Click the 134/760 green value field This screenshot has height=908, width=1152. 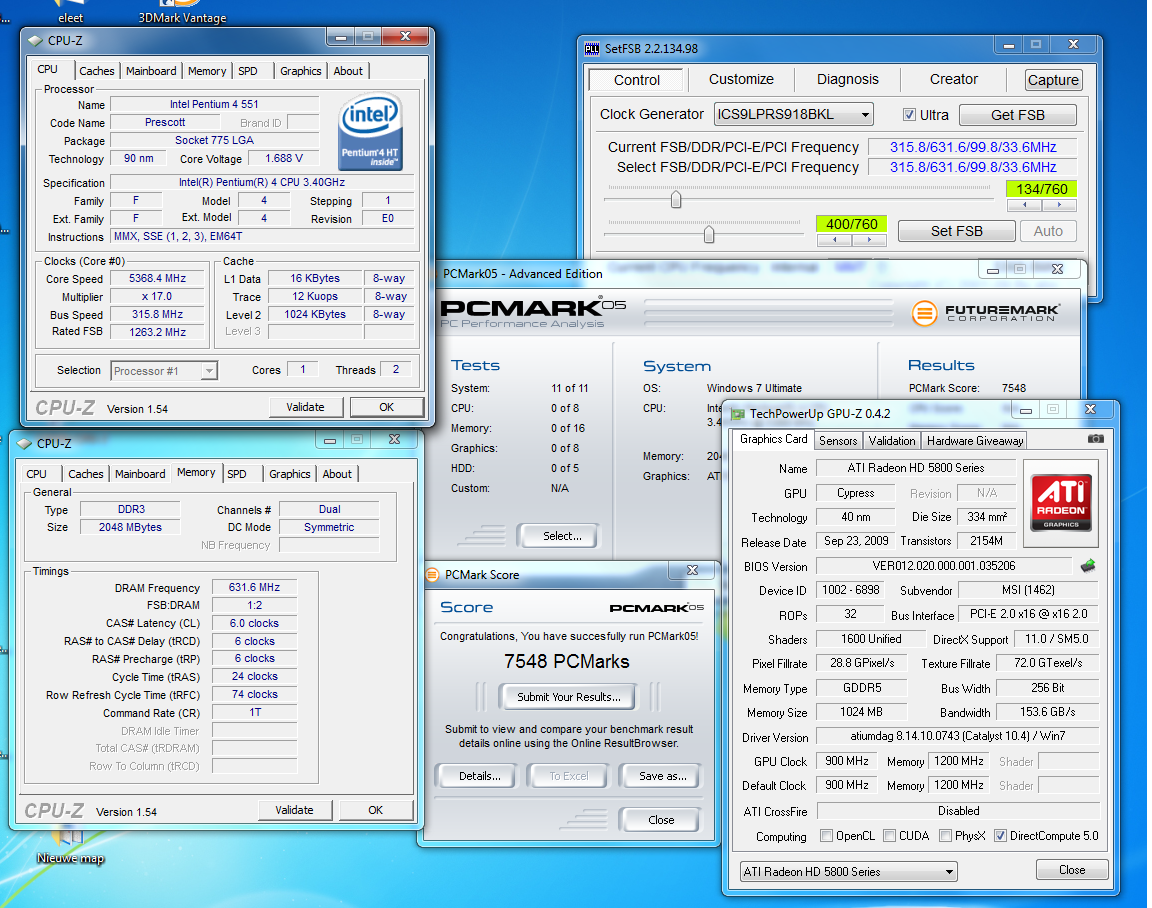[x=1041, y=189]
